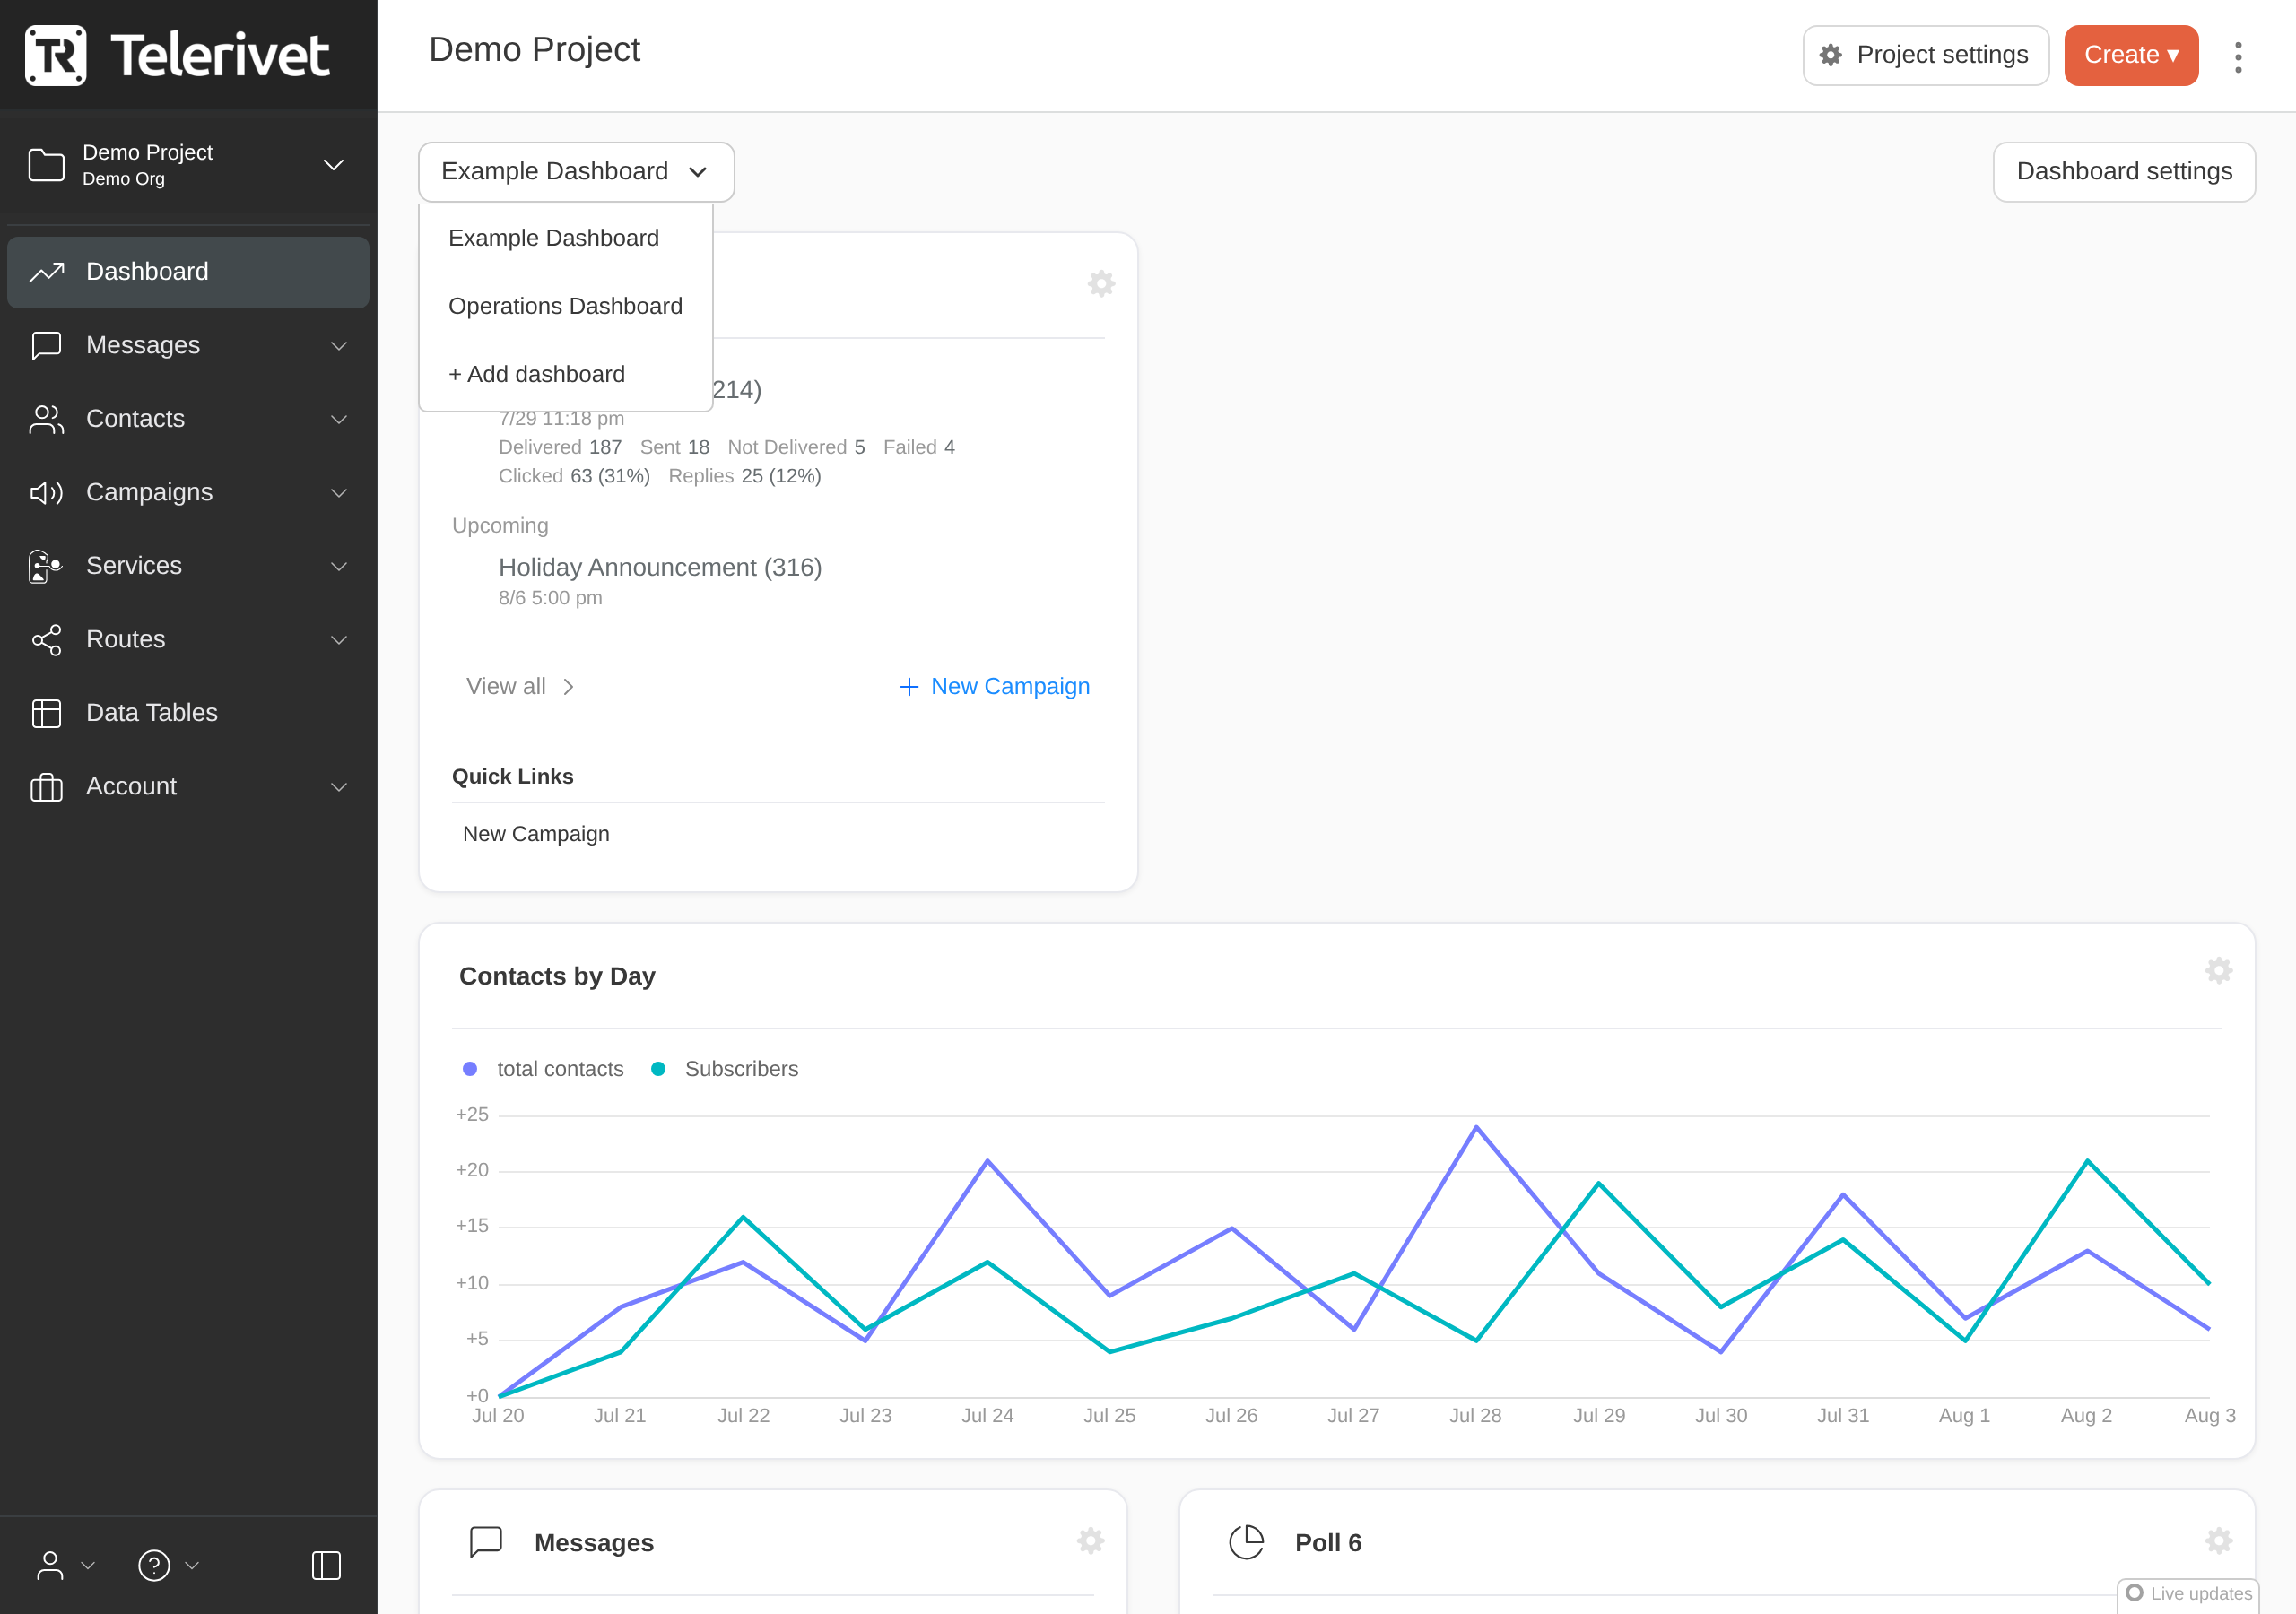2296x1614 pixels.
Task: Open Dashboard settings
Action: click(x=2124, y=172)
